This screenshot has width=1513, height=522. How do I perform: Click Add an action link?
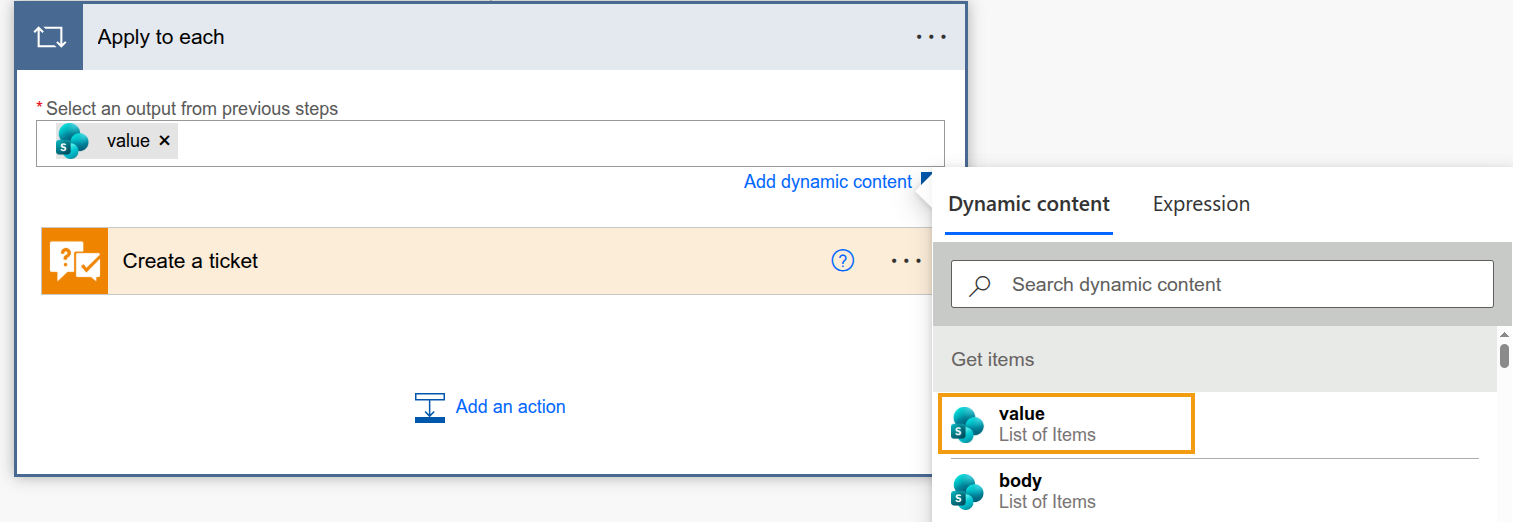[x=511, y=407]
